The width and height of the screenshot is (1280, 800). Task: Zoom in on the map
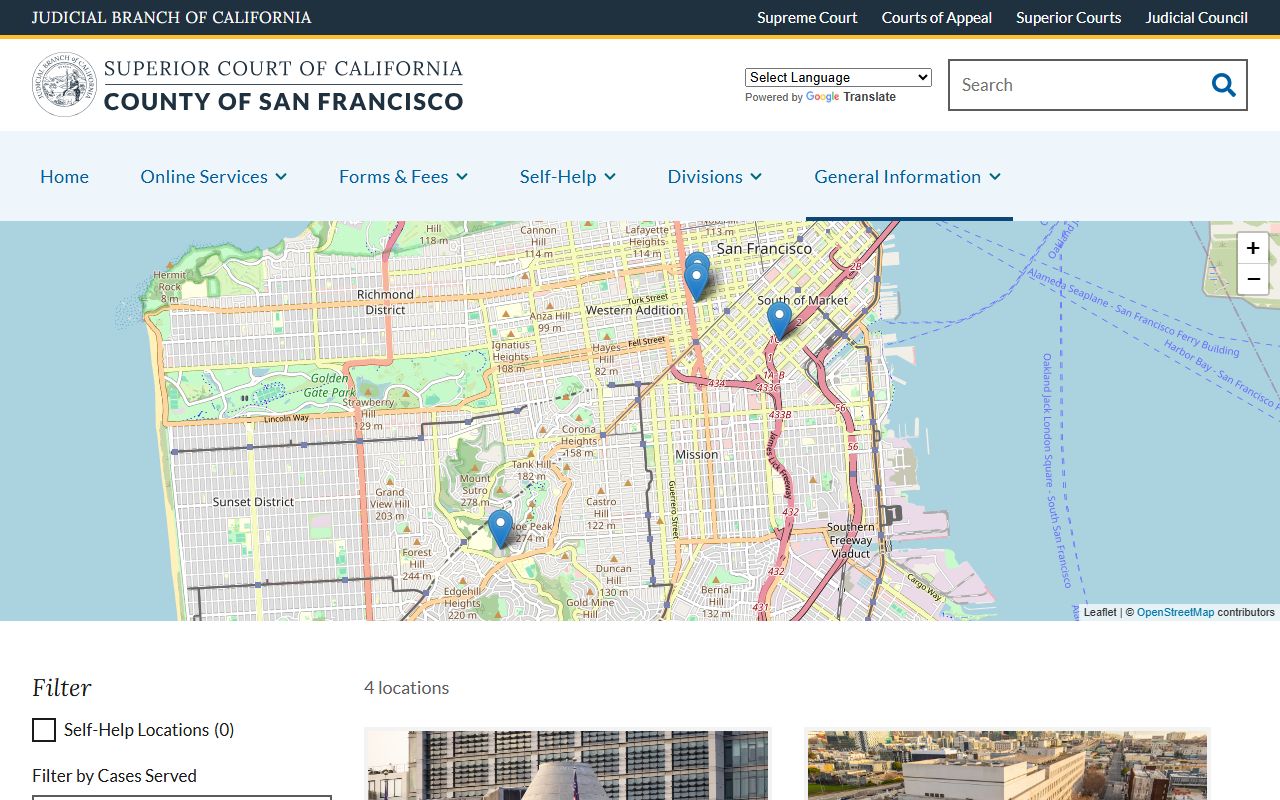click(1253, 248)
